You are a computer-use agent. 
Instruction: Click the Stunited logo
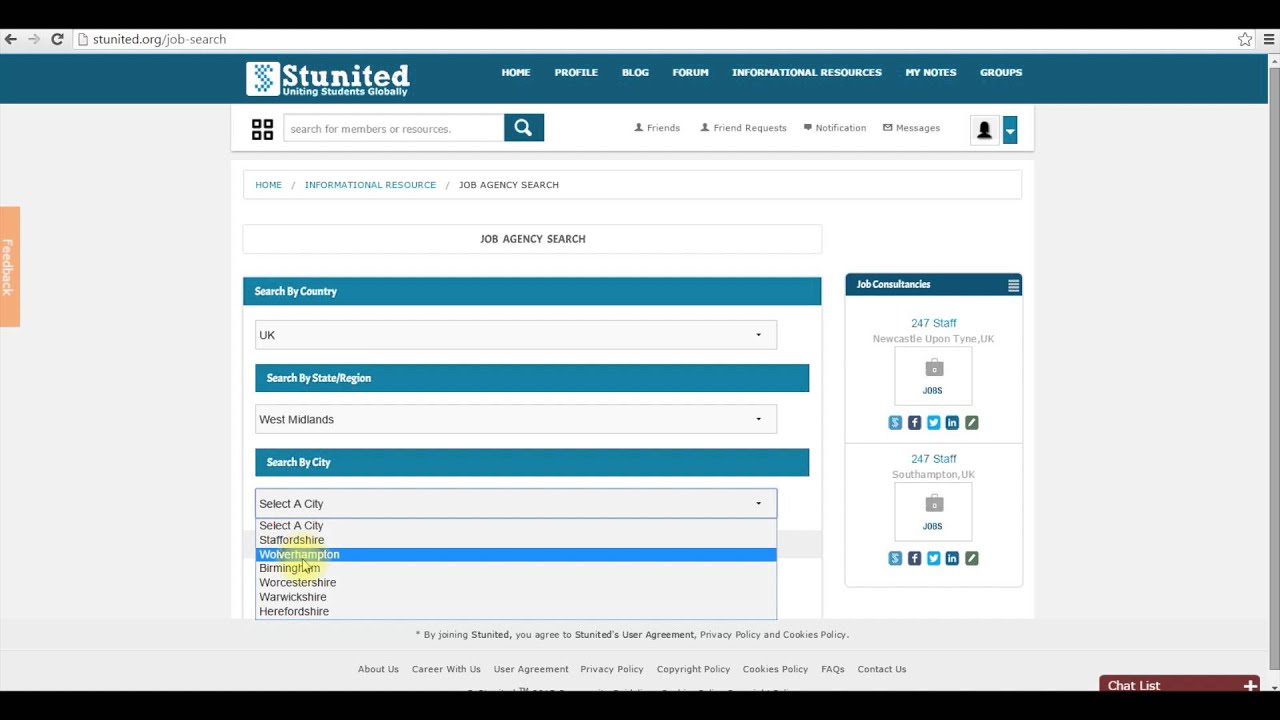click(x=328, y=79)
